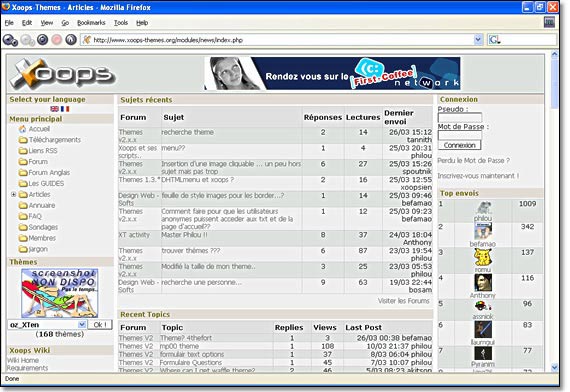Open the FAQ menu link

(x=35, y=216)
